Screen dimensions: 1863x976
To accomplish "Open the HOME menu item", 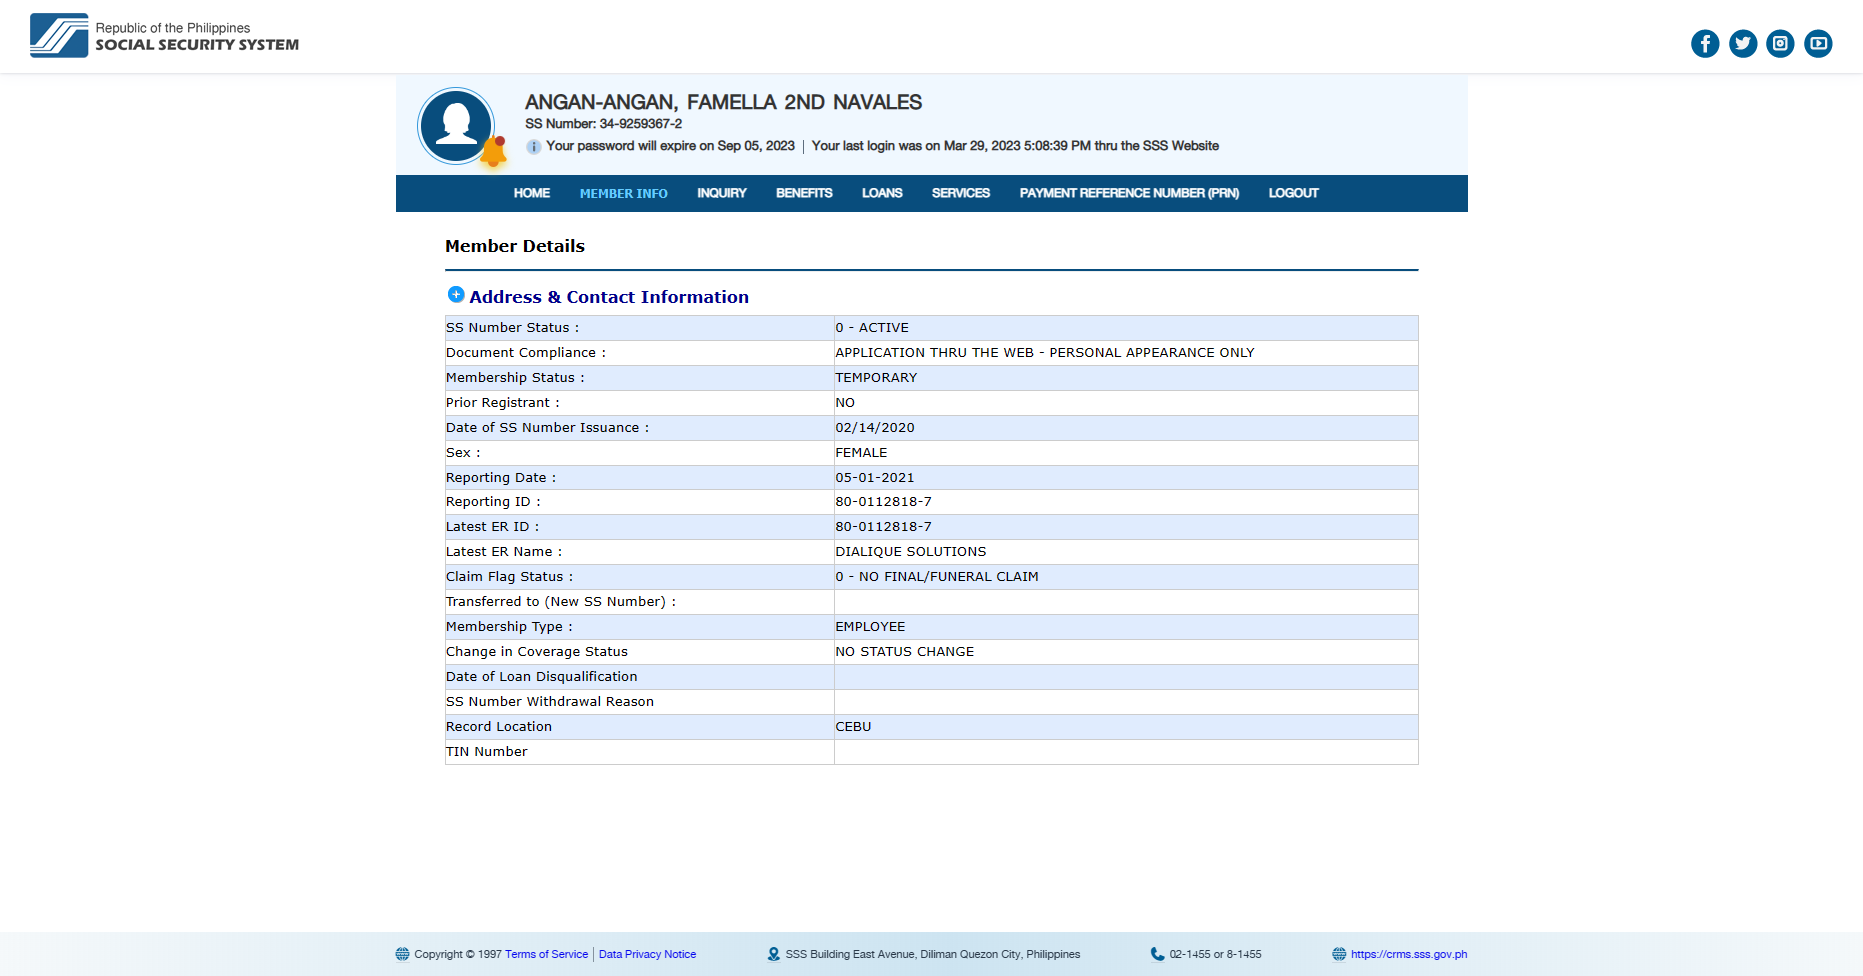I will point(531,194).
